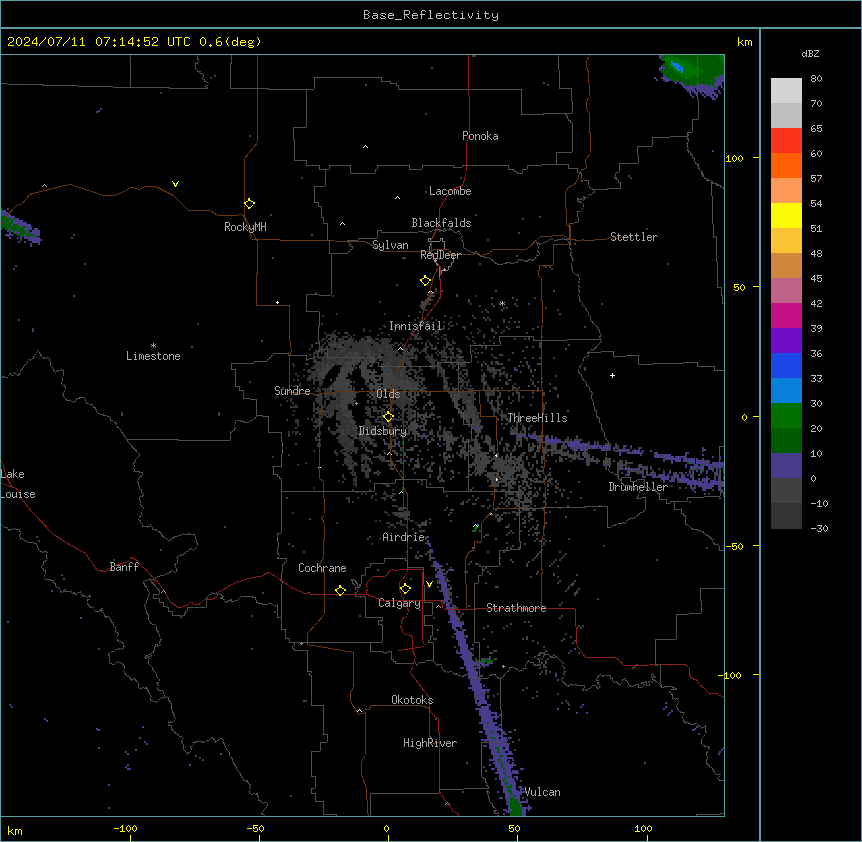Viewport: 862px width, 842px height.
Task: Select the royal blue swatch below 36 in legend
Action: [x=786, y=365]
